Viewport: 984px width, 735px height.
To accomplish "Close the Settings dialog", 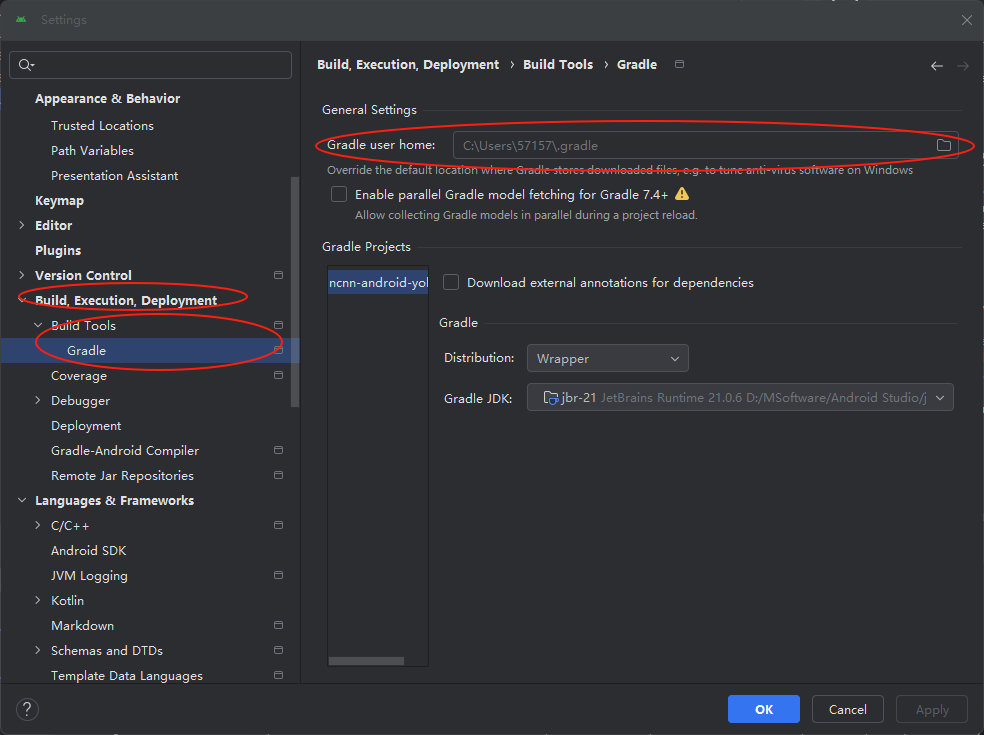I will [966, 20].
